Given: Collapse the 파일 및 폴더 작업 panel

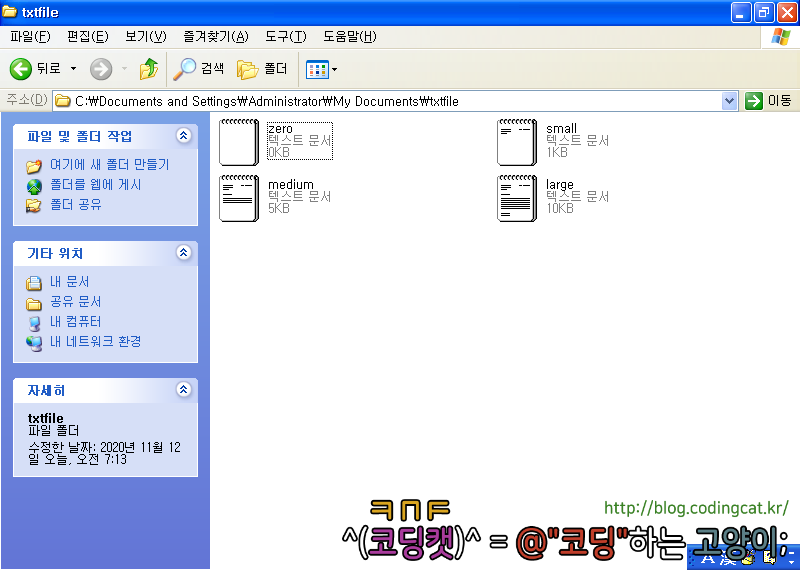Looking at the screenshot, I should [184, 135].
